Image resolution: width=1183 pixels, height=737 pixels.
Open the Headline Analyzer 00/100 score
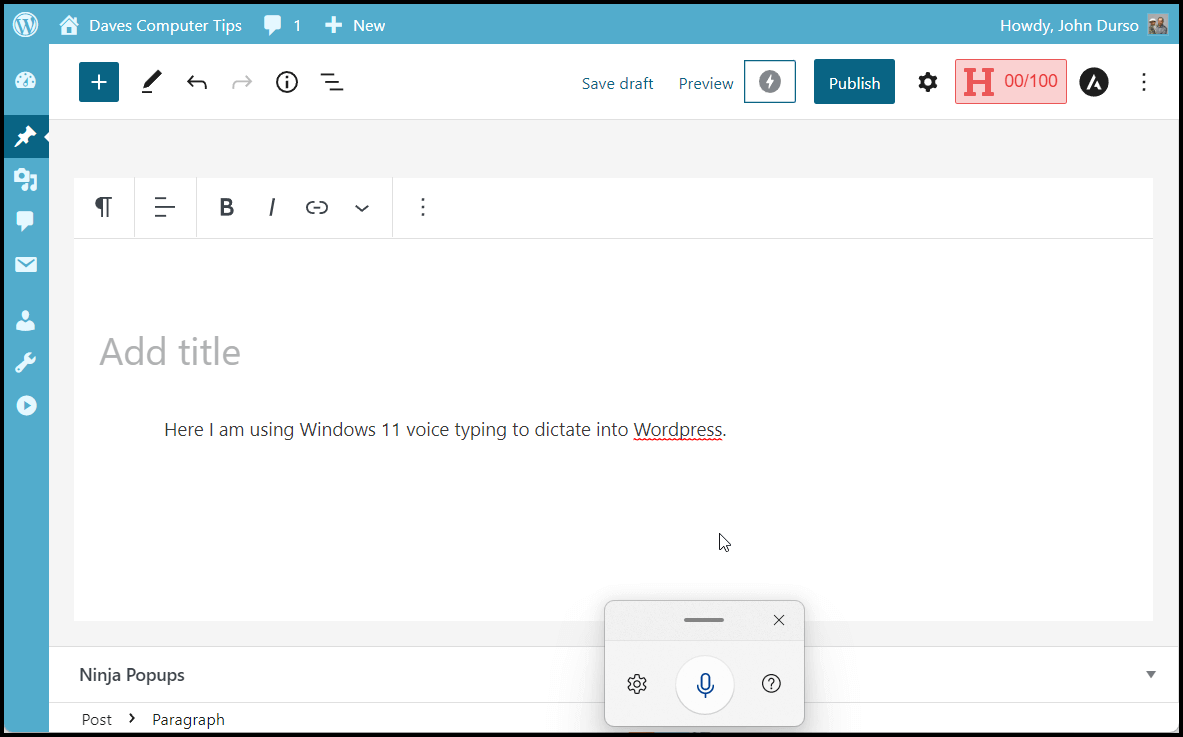[x=1011, y=81]
